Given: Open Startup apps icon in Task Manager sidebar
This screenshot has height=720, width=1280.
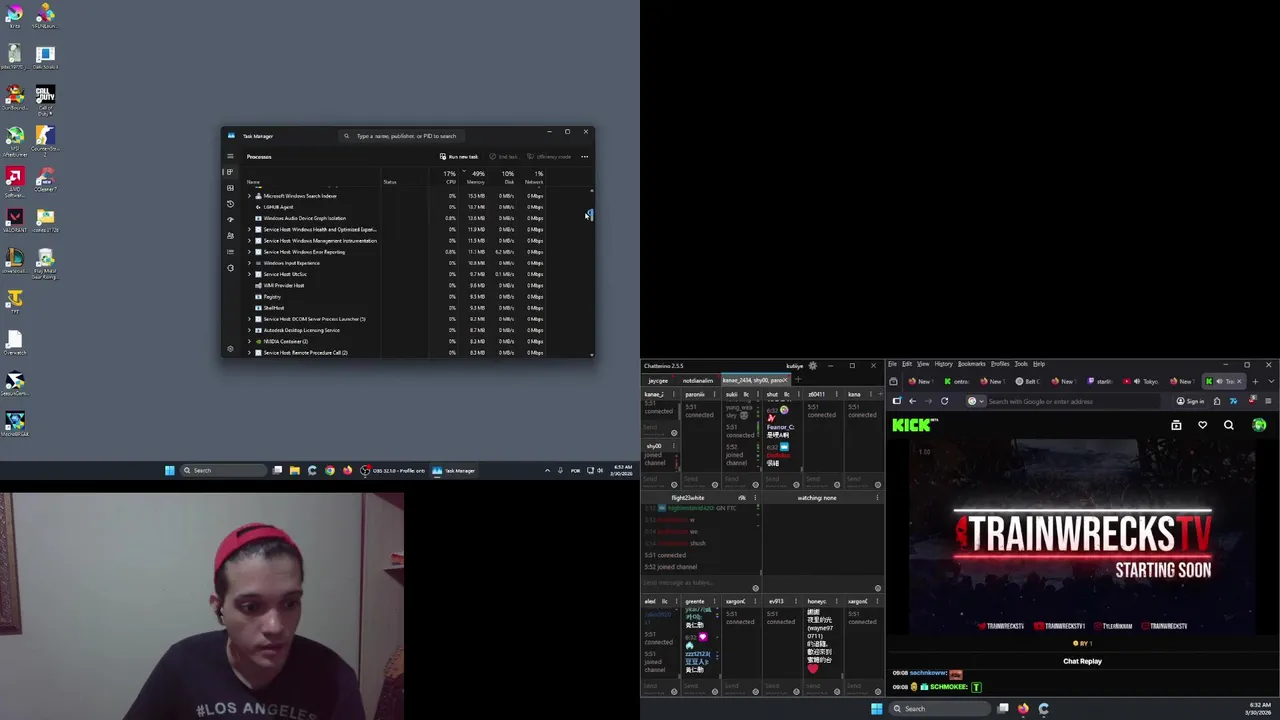Looking at the screenshot, I should point(230,220).
